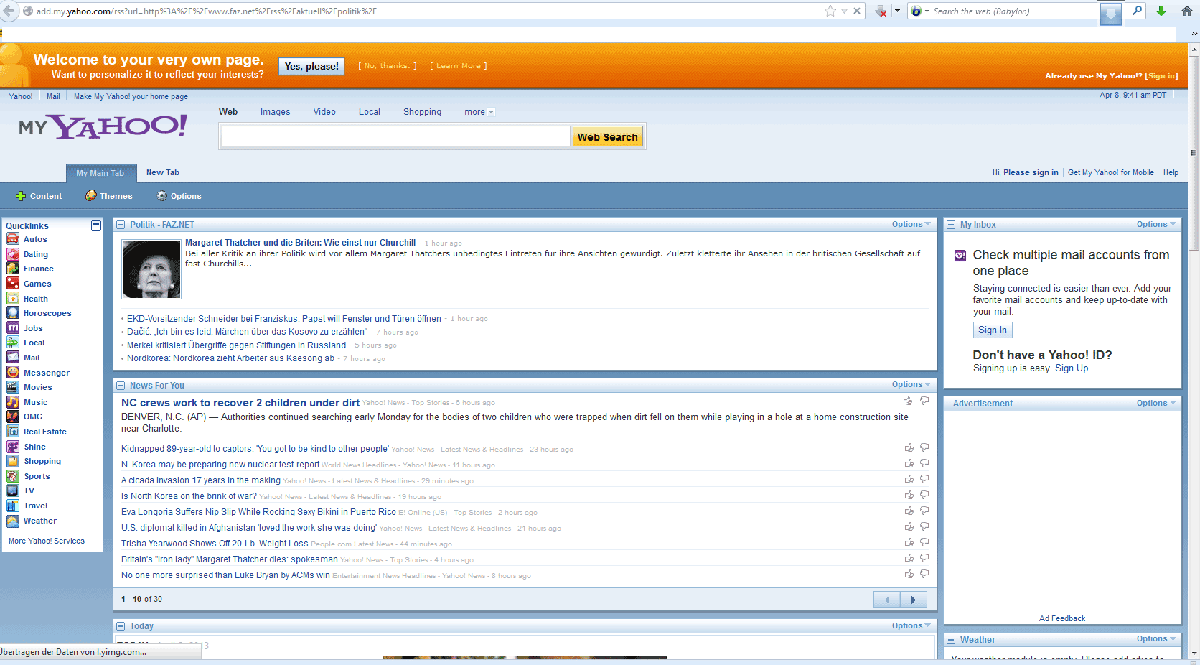Click the Yahoo web search input field

point(395,137)
